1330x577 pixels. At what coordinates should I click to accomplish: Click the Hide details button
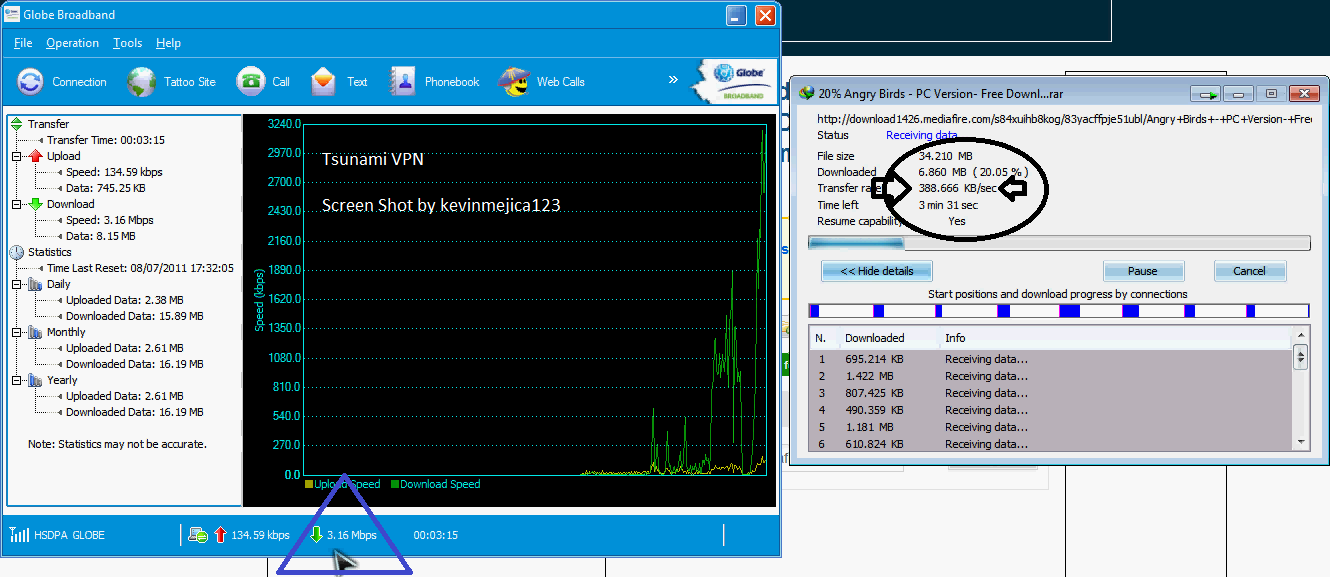877,271
